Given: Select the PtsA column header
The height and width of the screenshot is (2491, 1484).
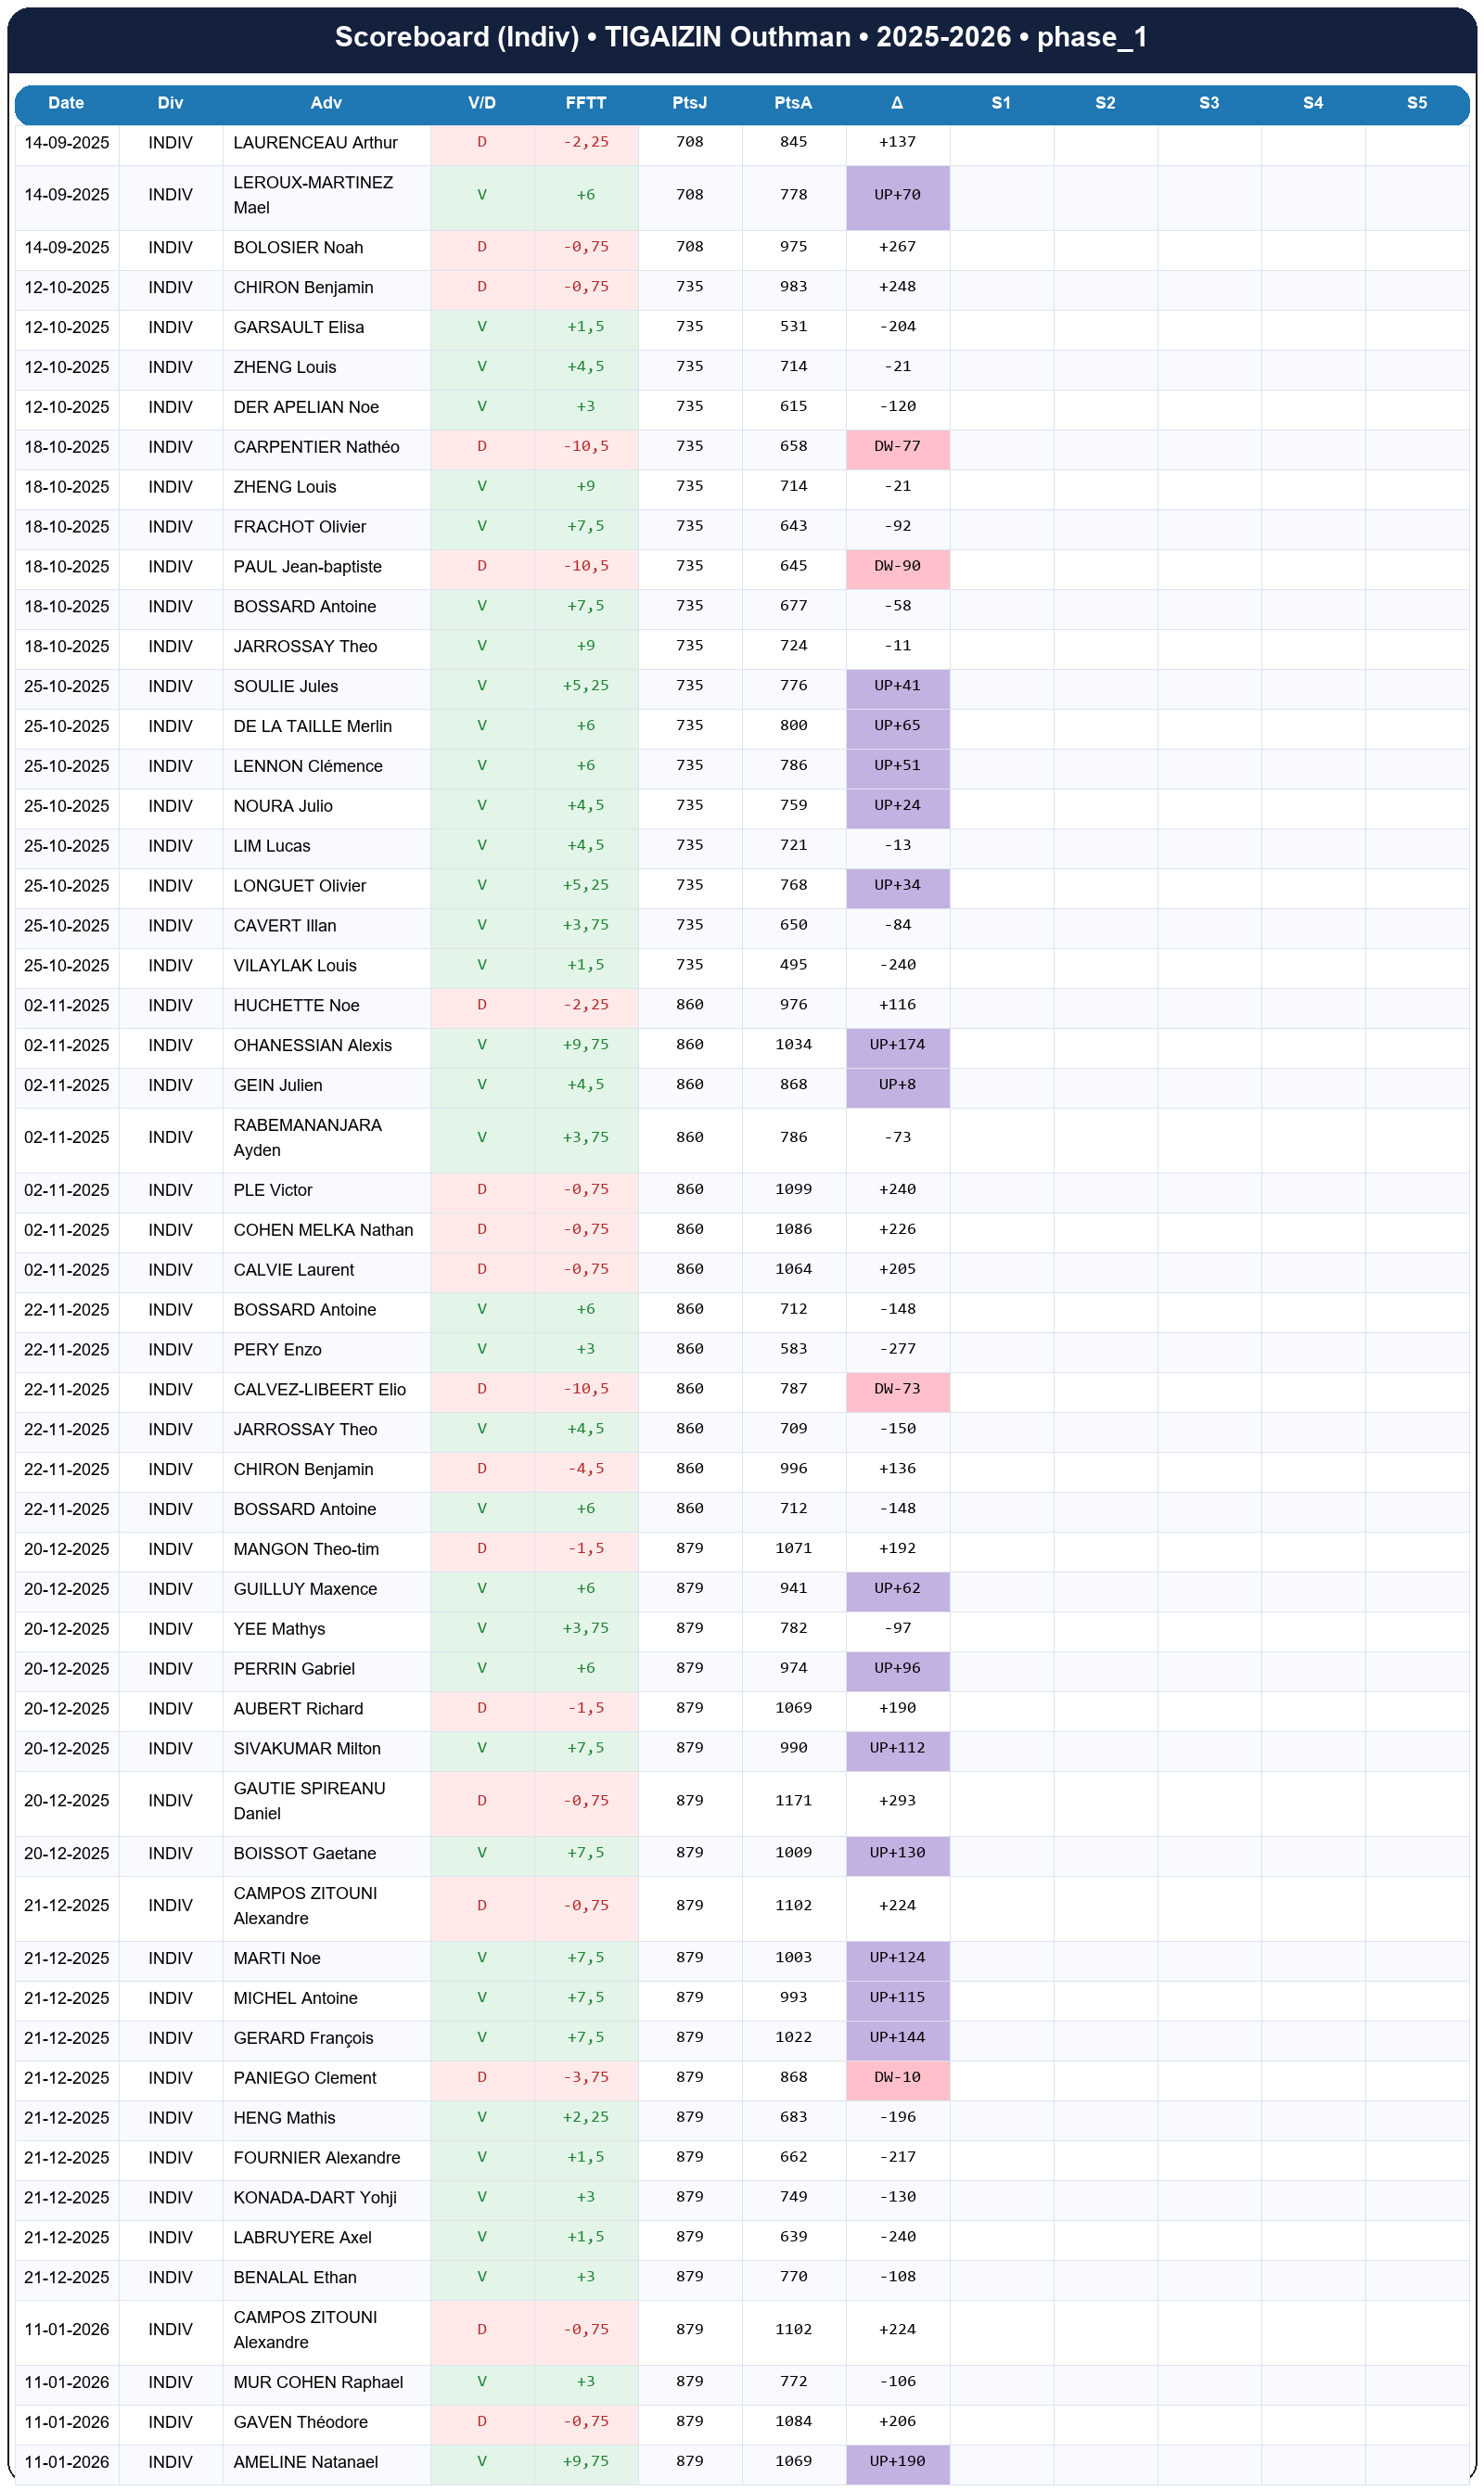Looking at the screenshot, I should 793,103.
